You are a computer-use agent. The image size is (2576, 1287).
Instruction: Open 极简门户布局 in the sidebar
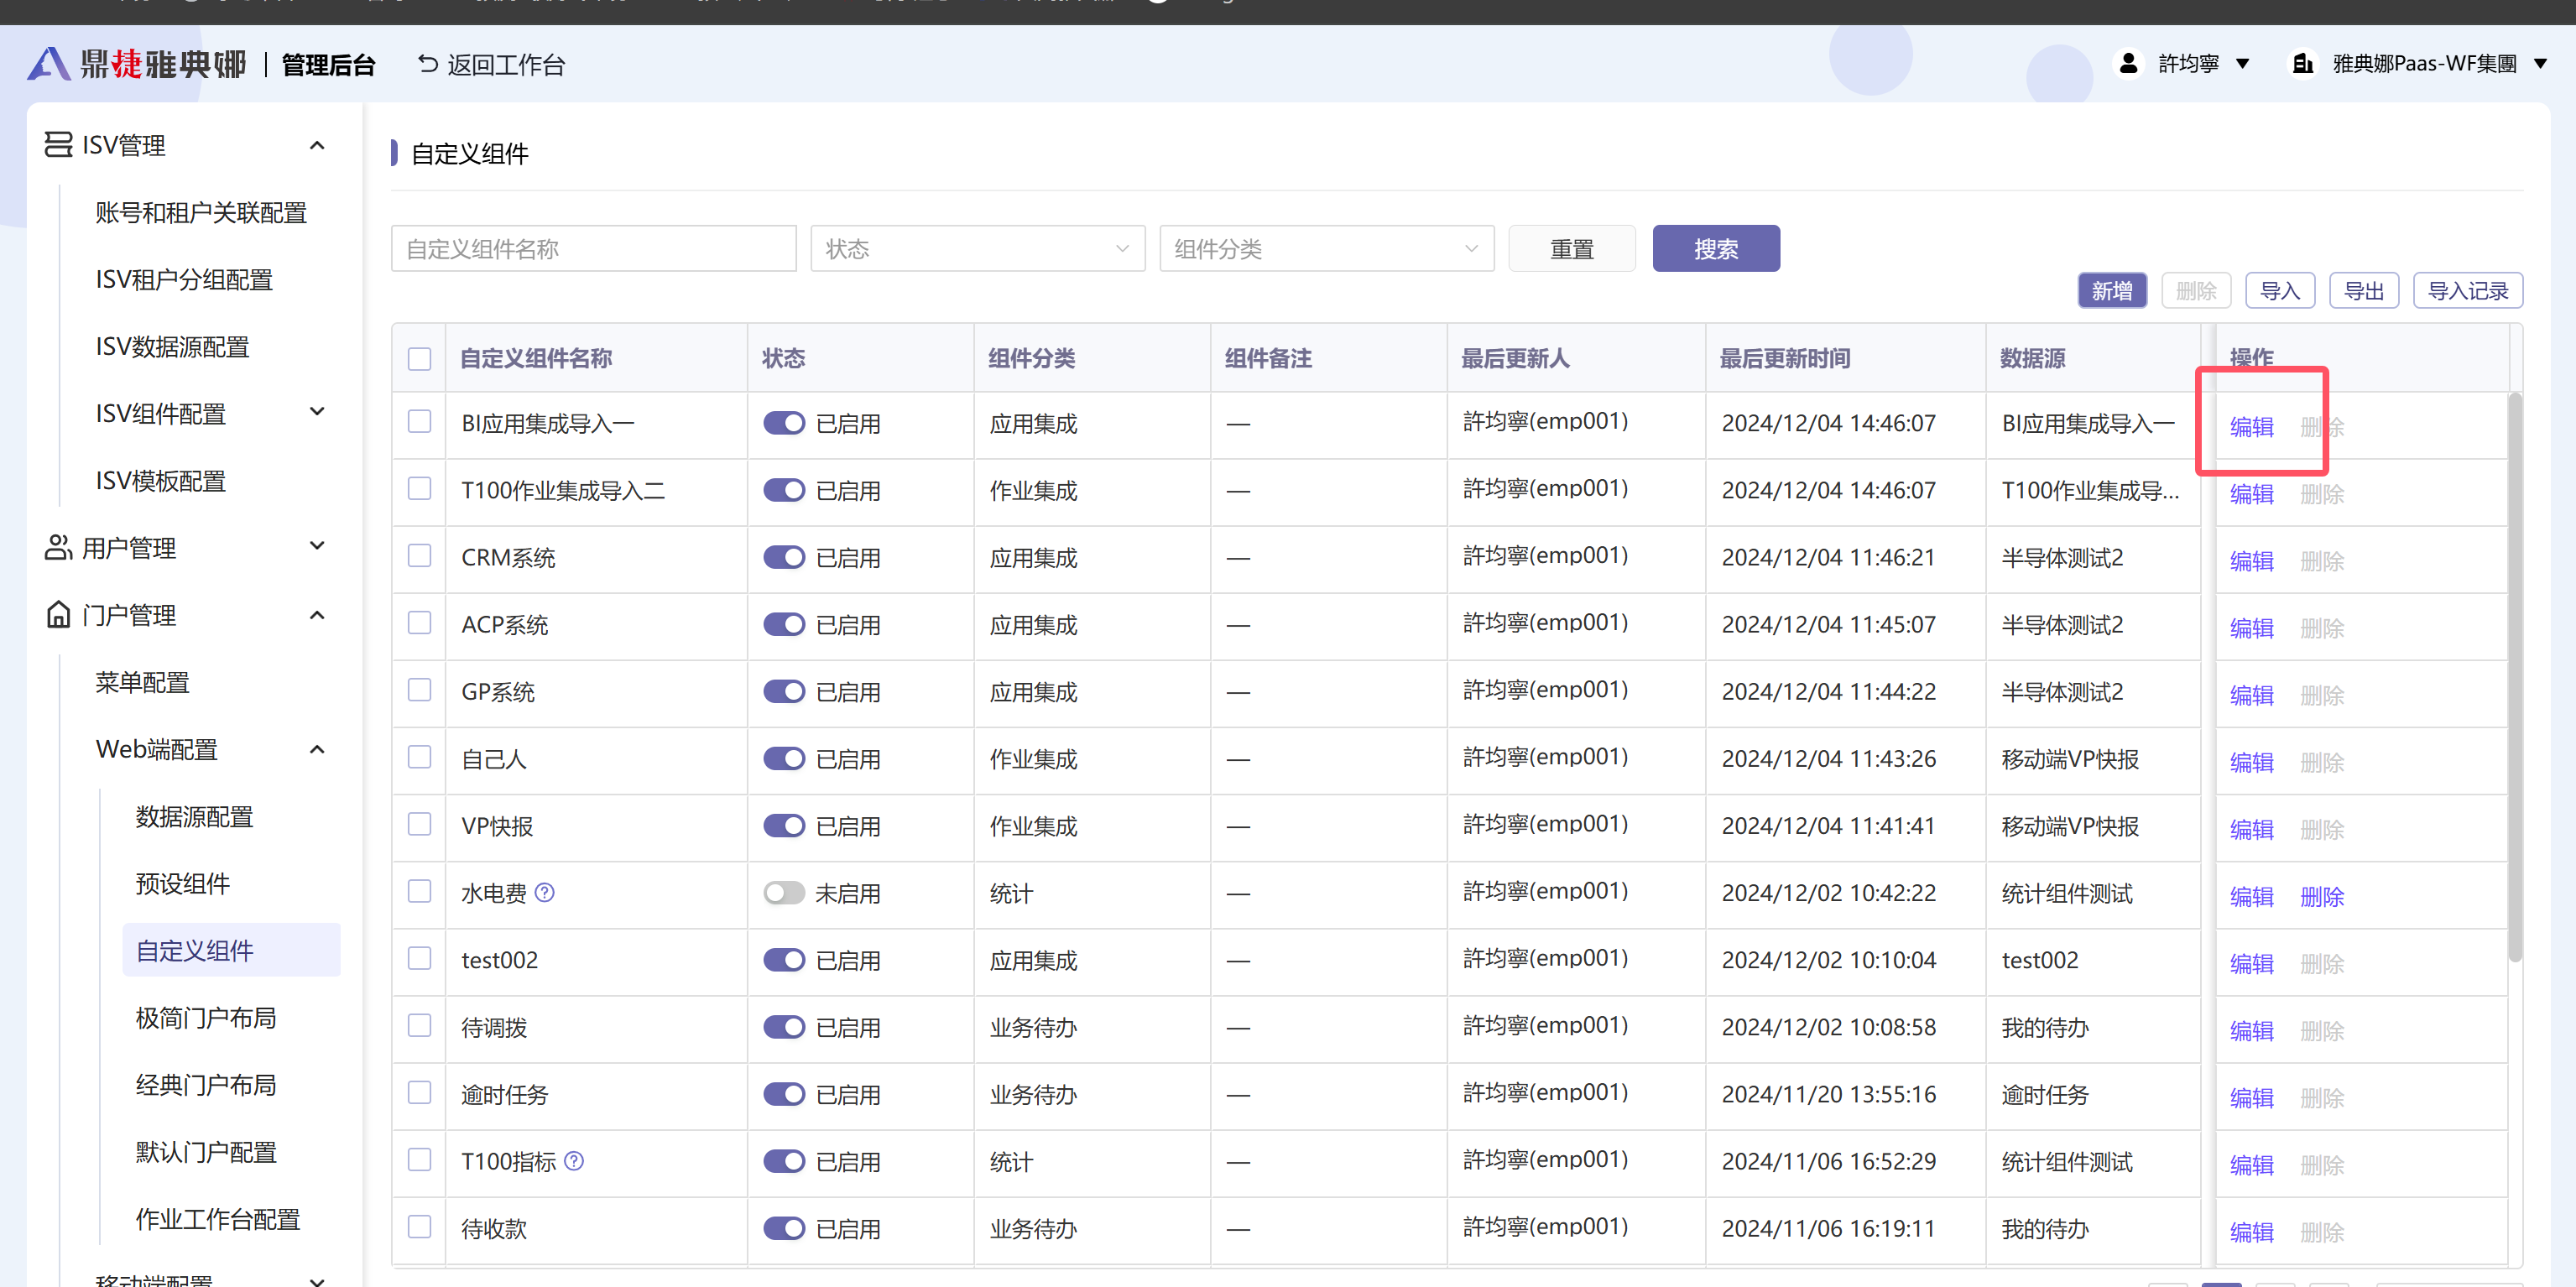[x=206, y=1018]
